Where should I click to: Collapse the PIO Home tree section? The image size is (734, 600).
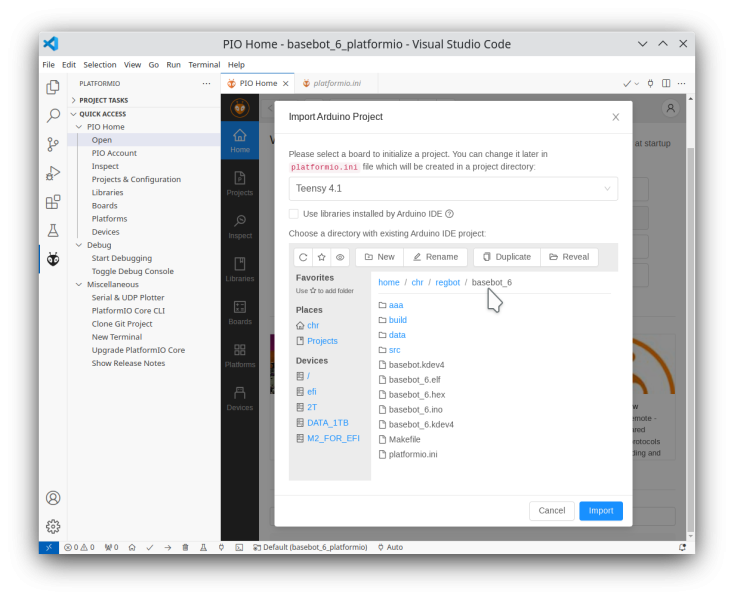pyautogui.click(x=79, y=127)
